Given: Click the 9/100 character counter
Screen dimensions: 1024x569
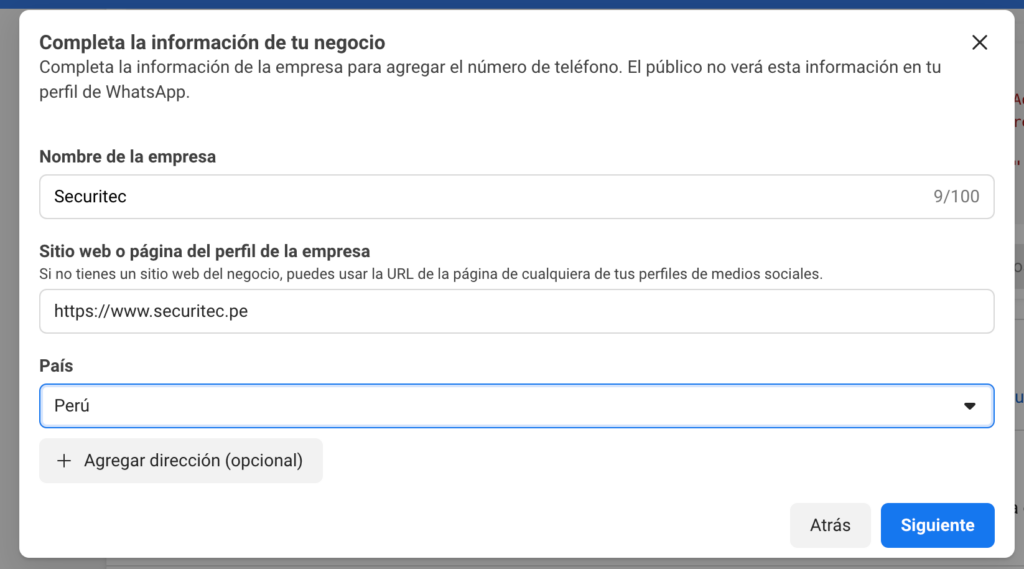Looking at the screenshot, I should (956, 197).
